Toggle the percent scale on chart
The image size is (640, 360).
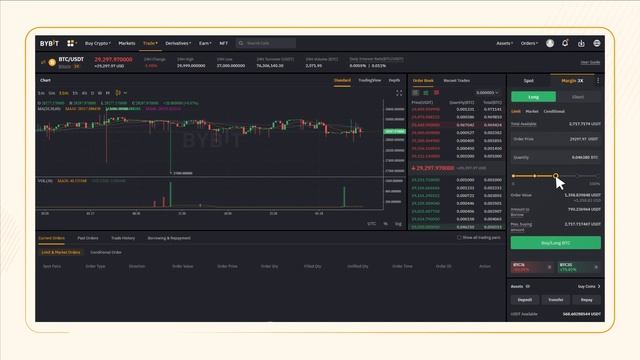386,224
